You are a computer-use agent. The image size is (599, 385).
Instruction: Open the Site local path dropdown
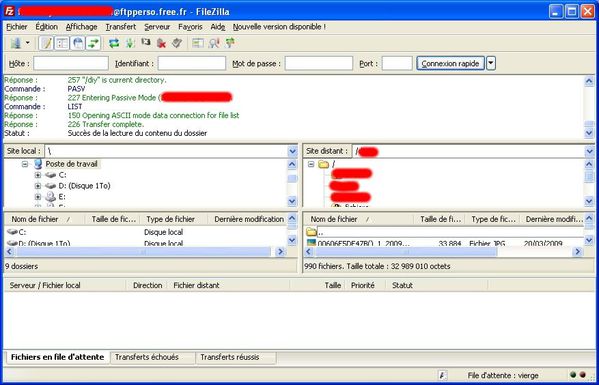[x=293, y=151]
